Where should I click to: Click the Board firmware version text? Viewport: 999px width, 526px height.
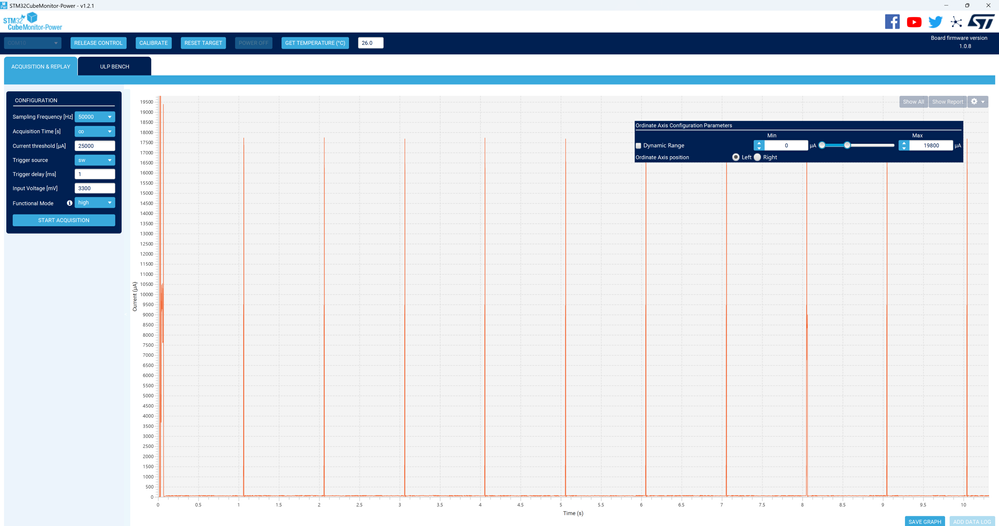[x=959, y=38]
